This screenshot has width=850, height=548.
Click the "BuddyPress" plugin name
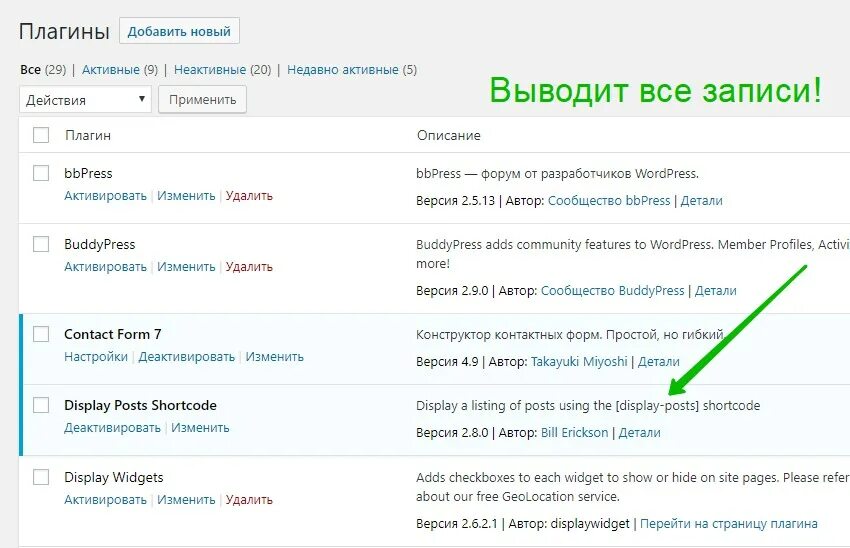100,244
